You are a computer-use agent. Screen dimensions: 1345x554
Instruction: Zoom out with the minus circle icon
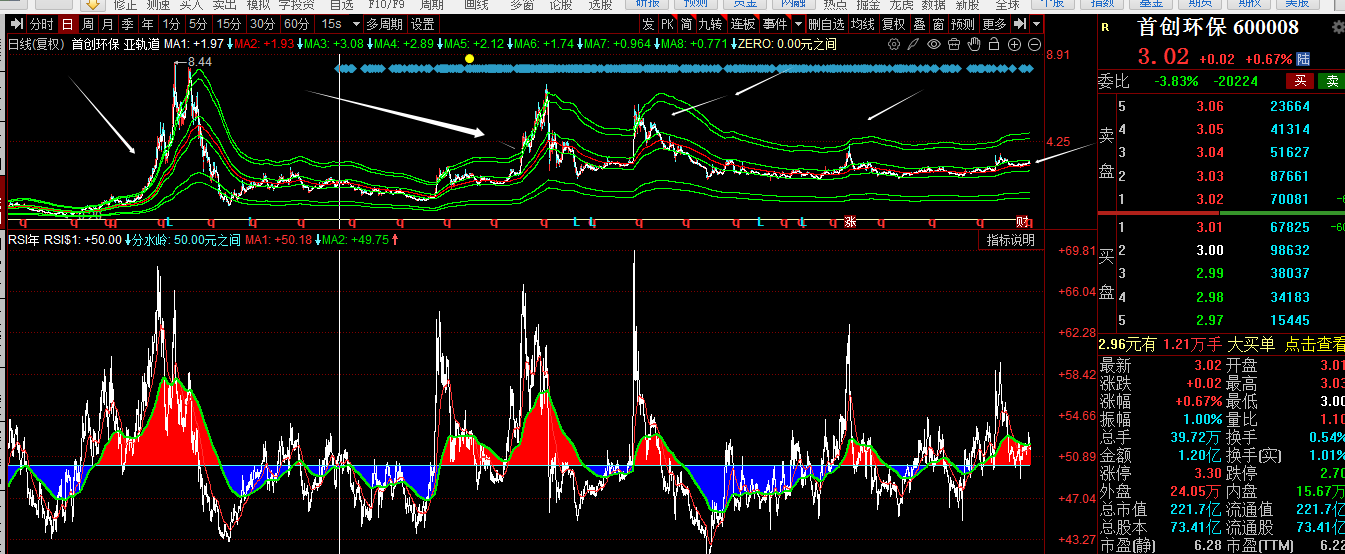click(x=1034, y=44)
